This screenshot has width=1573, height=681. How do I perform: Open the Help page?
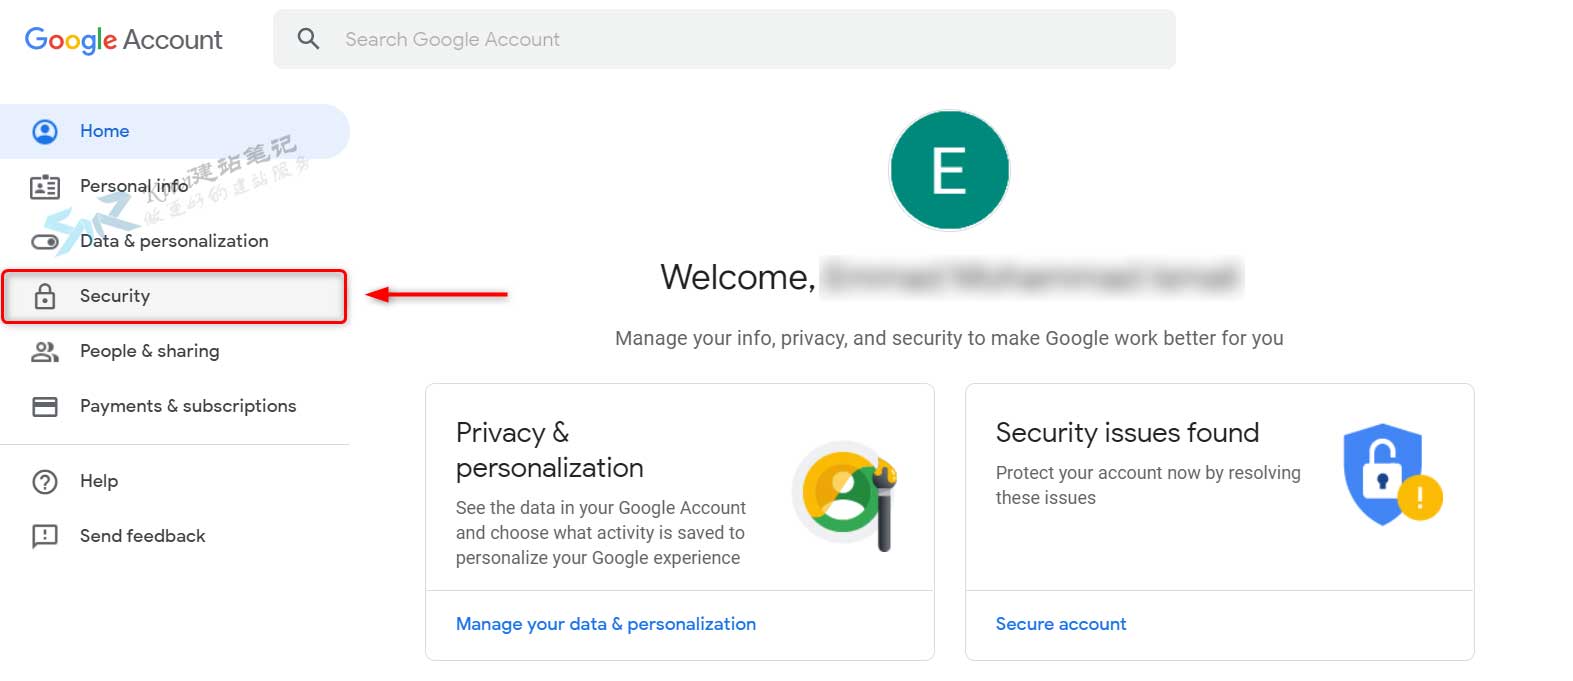pos(175,481)
